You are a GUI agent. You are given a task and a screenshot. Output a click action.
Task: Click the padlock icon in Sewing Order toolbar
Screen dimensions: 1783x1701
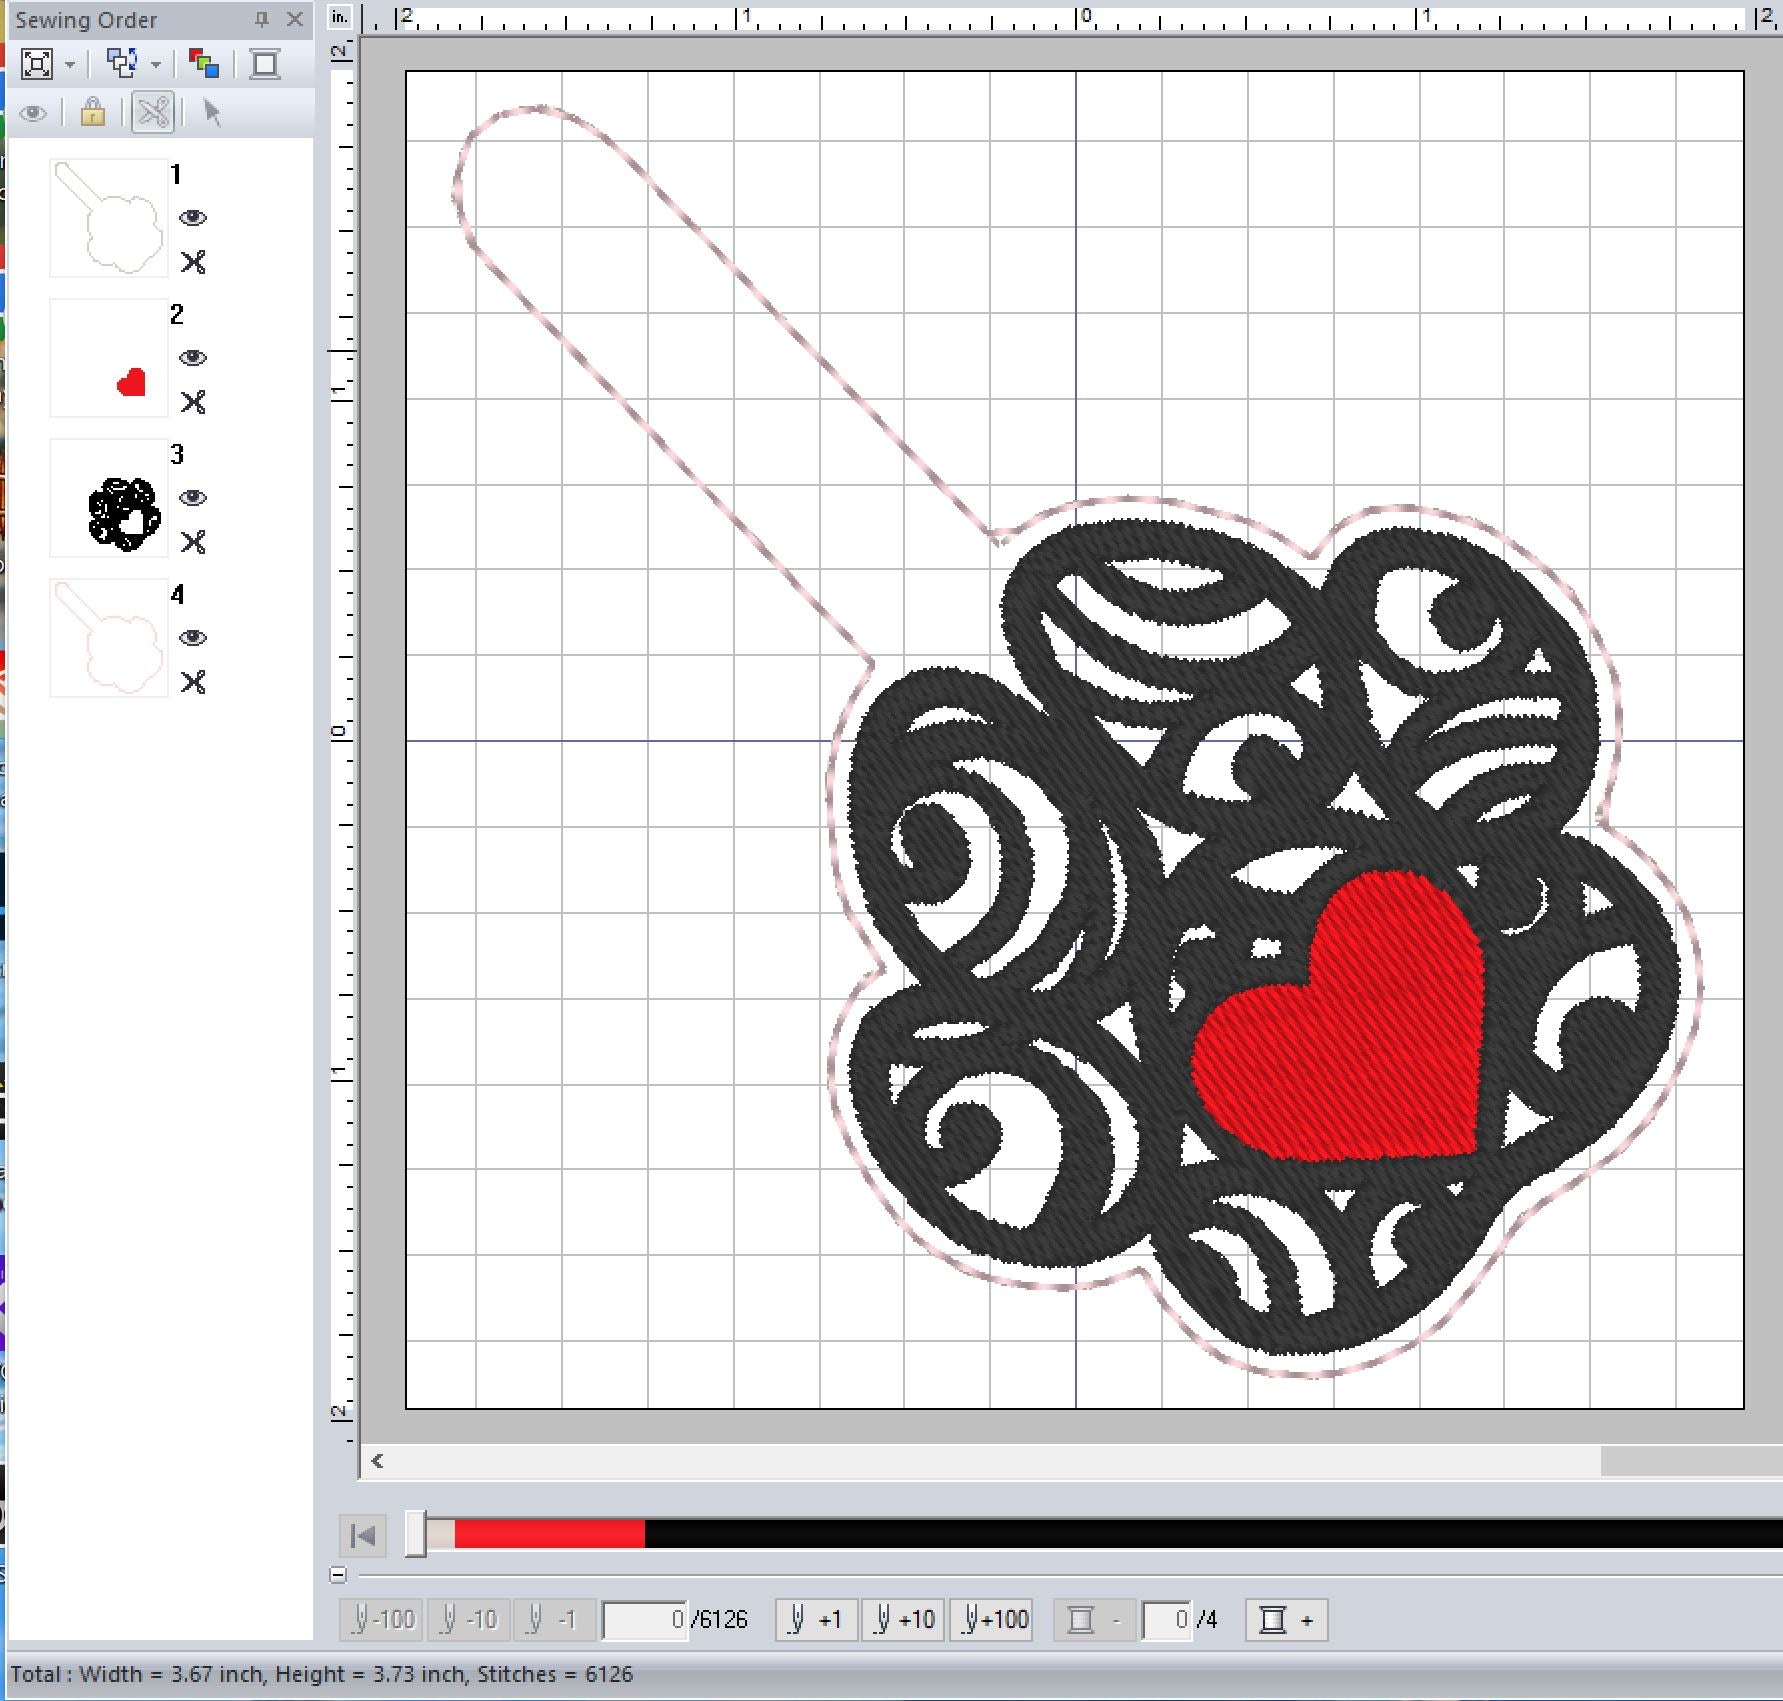point(93,112)
